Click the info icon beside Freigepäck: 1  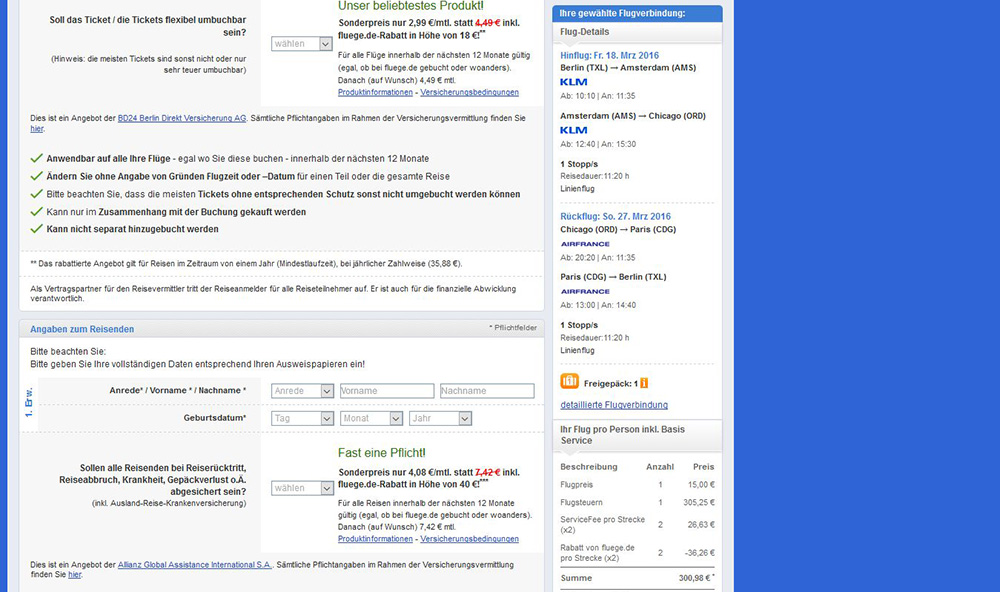coord(644,383)
